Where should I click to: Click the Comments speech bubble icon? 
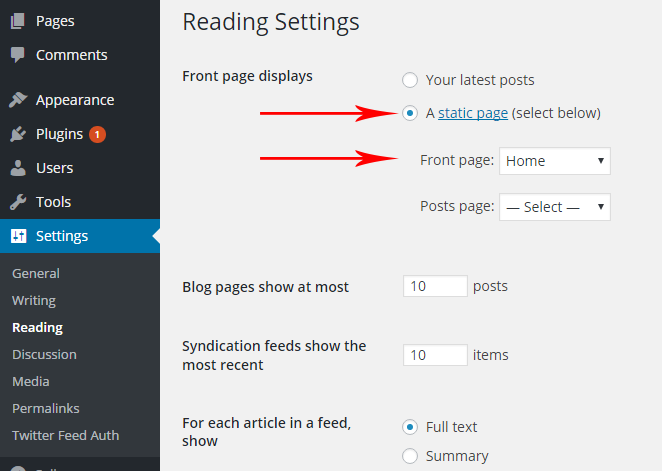tap(18, 55)
